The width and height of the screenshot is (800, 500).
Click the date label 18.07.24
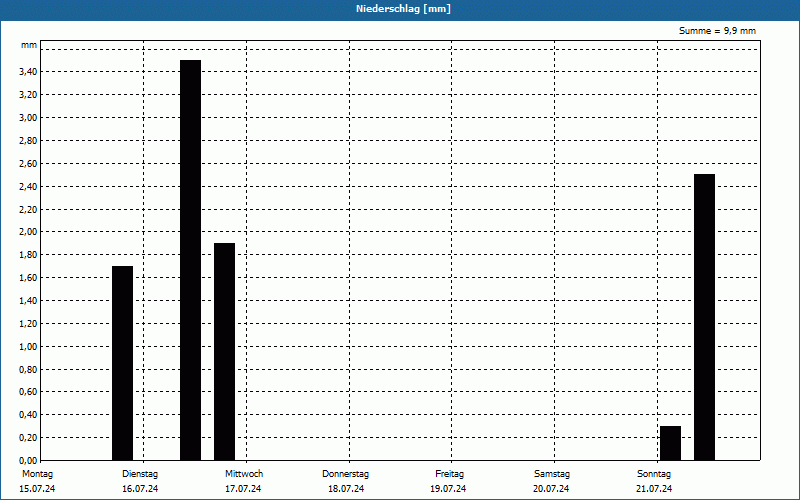pyautogui.click(x=346, y=489)
